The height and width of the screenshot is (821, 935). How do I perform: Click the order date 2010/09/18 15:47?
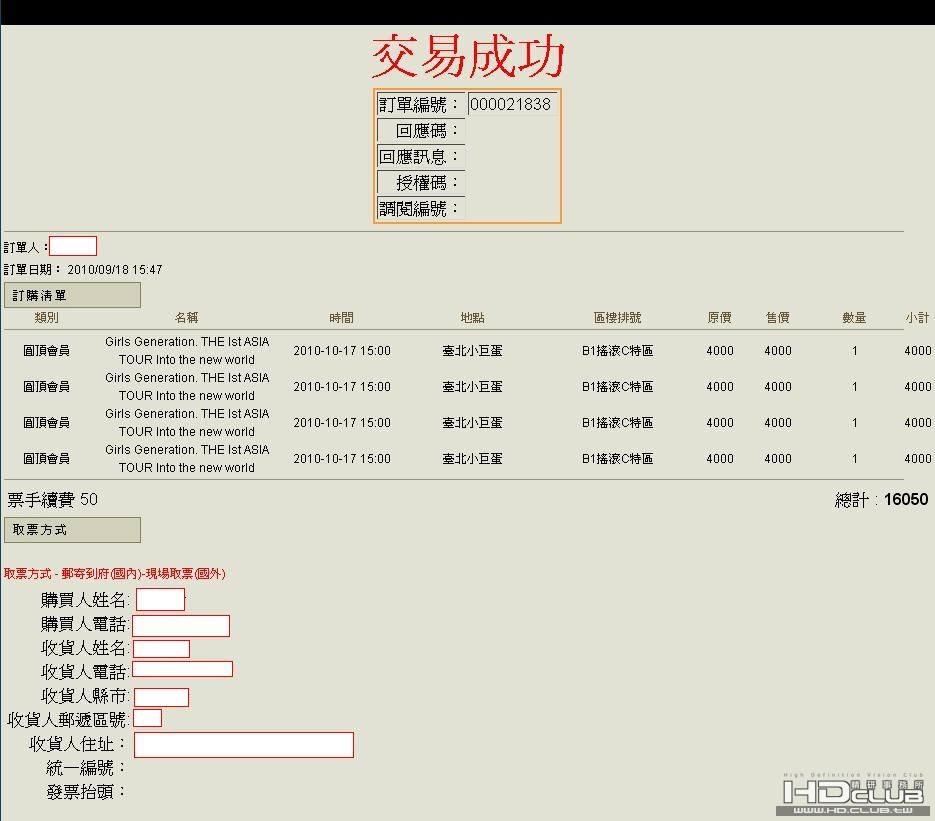pyautogui.click(x=114, y=269)
